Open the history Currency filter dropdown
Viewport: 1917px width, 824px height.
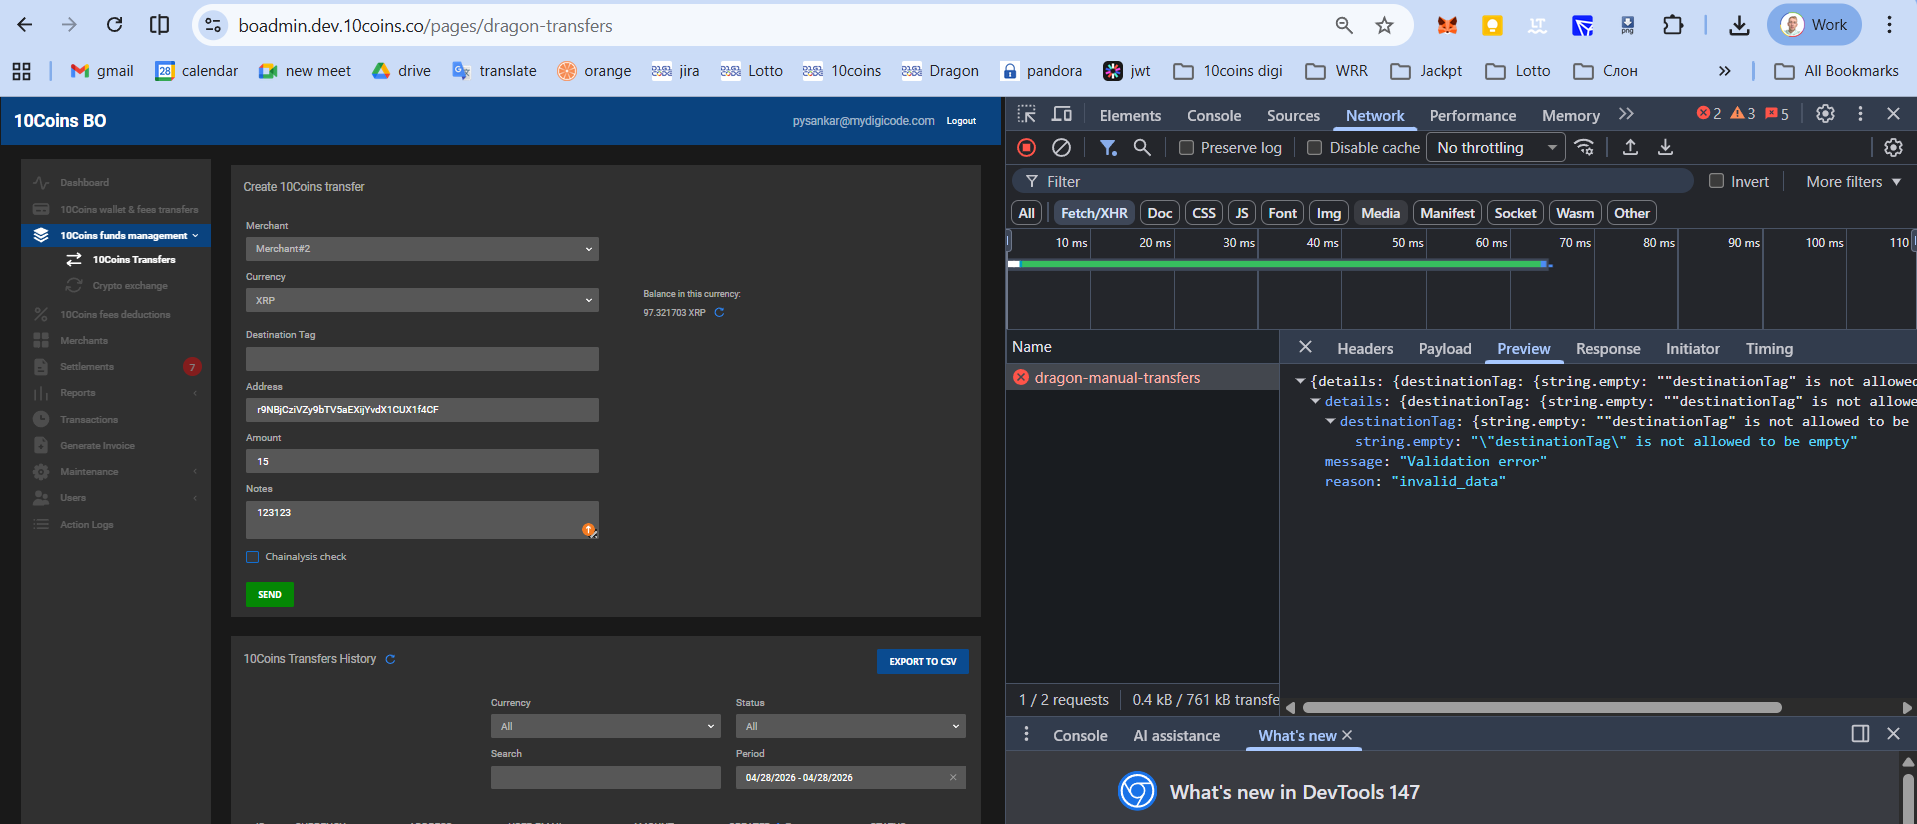(606, 726)
